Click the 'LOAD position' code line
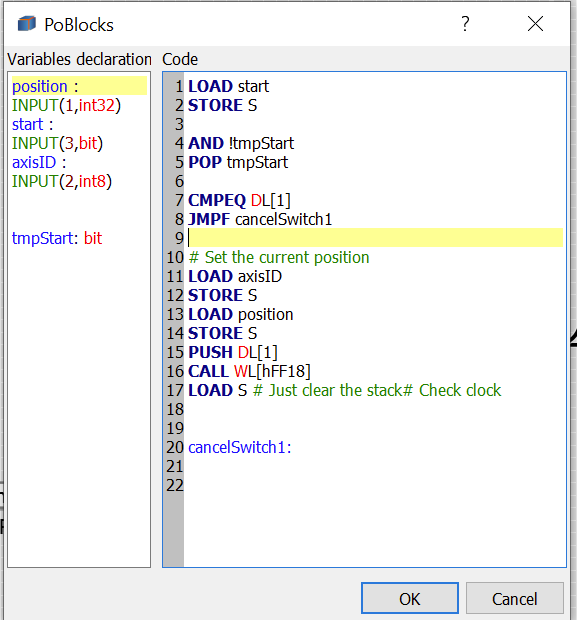577x620 pixels. pos(240,314)
